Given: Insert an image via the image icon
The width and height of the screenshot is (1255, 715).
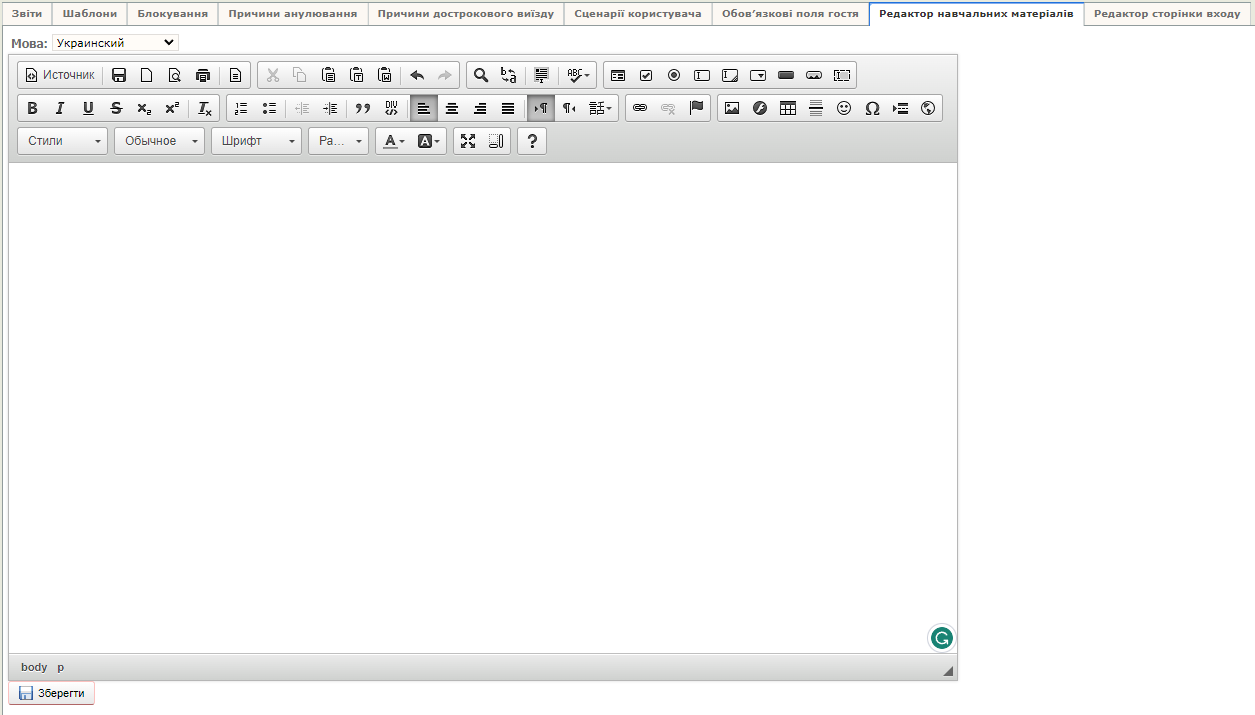Looking at the screenshot, I should pyautogui.click(x=732, y=108).
